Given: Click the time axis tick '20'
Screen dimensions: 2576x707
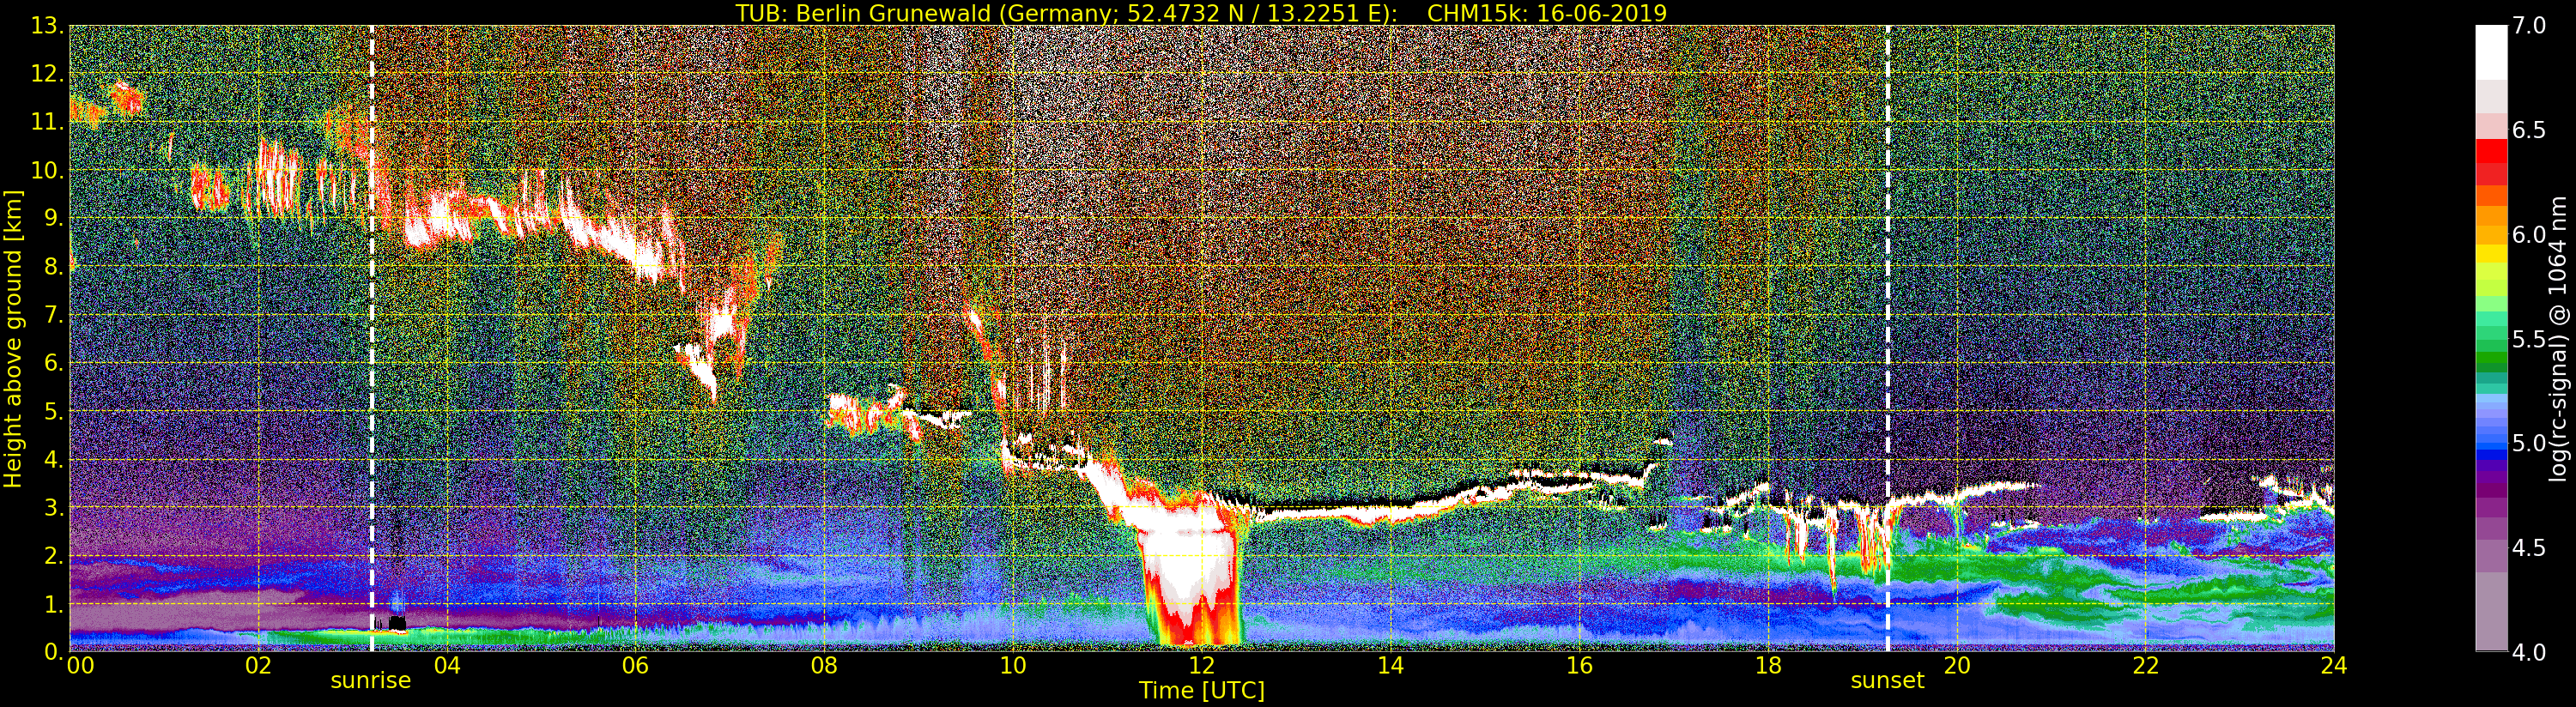Looking at the screenshot, I should [1956, 666].
